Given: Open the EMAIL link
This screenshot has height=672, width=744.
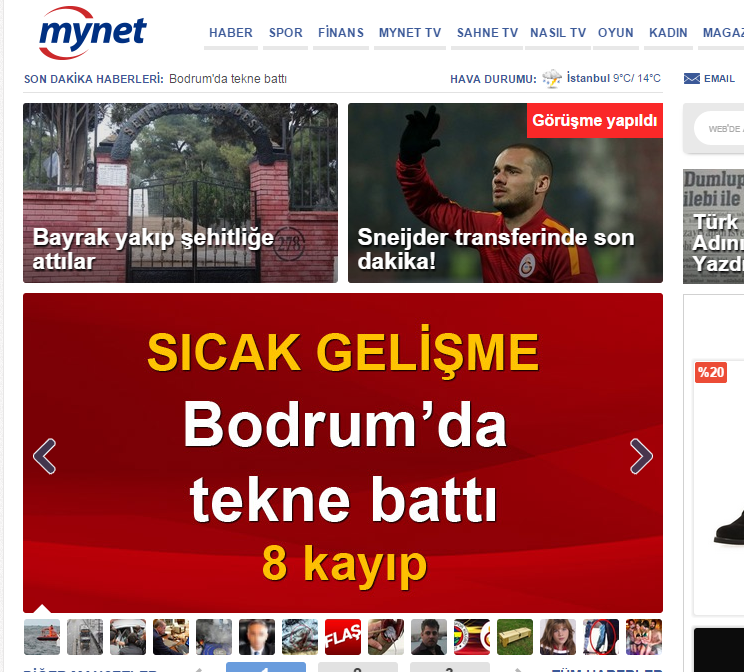Looking at the screenshot, I should pyautogui.click(x=719, y=79).
